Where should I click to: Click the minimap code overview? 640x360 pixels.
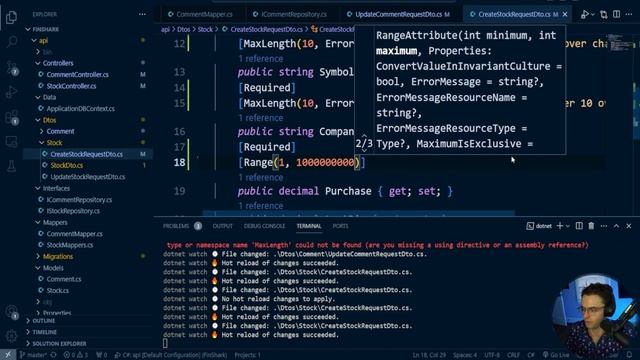tap(620, 43)
